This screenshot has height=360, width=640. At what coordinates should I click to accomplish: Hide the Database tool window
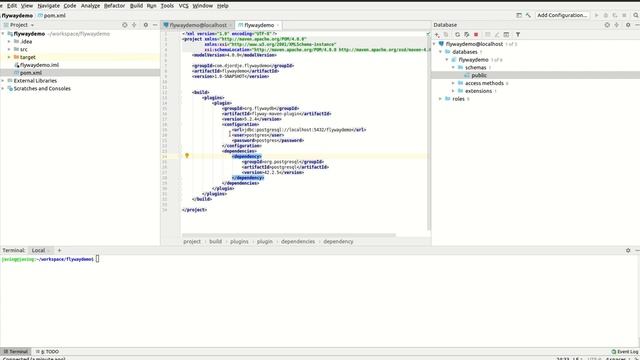pyautogui.click(x=637, y=25)
